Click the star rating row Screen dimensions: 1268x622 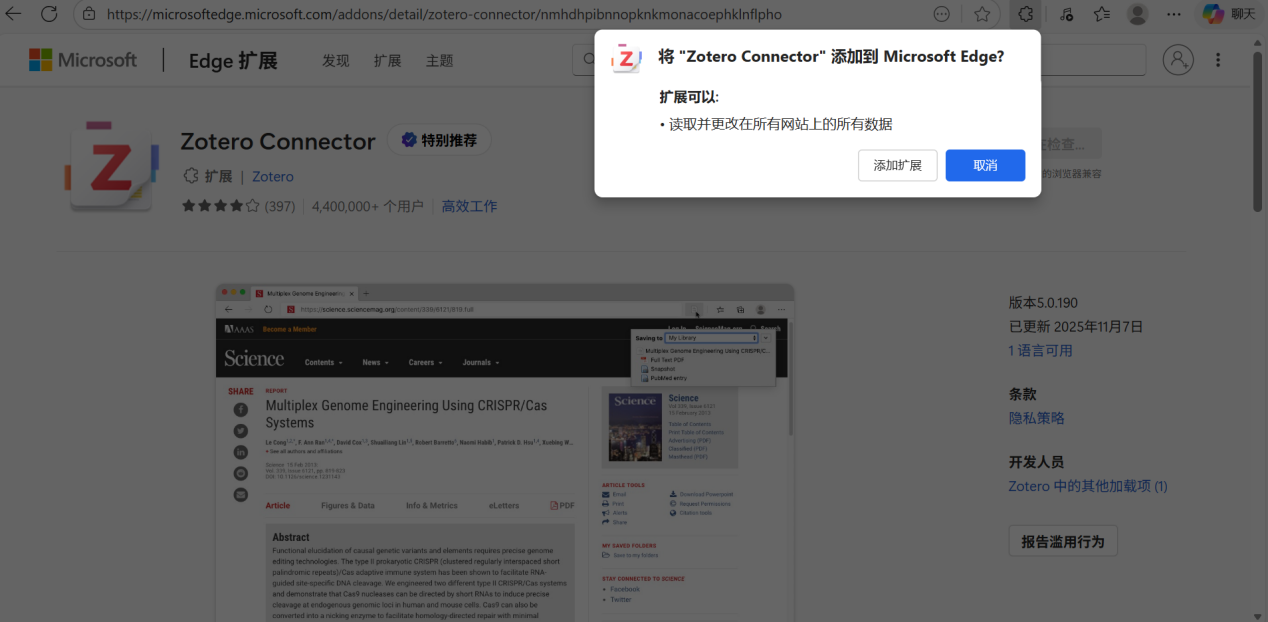(219, 206)
